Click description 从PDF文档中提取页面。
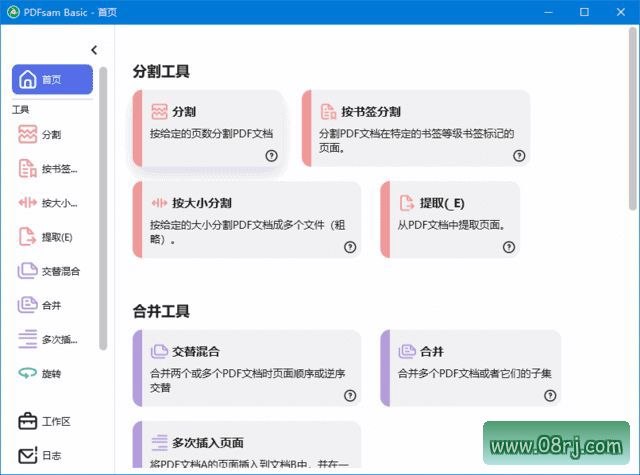The width and height of the screenshot is (640, 475). (x=452, y=225)
